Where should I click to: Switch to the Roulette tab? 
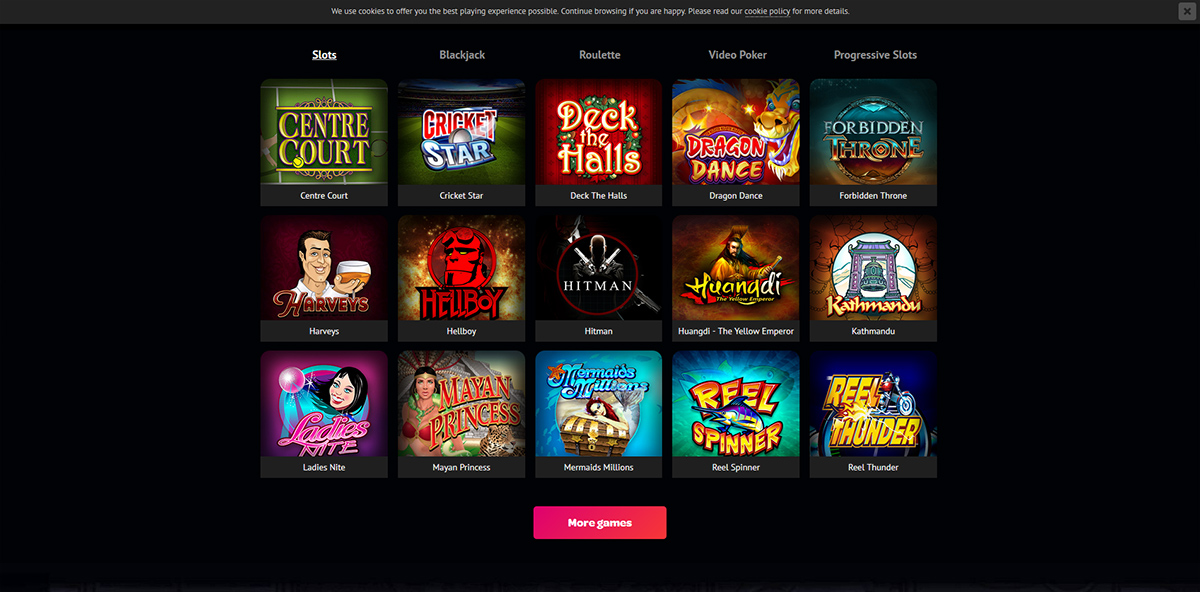(x=600, y=55)
